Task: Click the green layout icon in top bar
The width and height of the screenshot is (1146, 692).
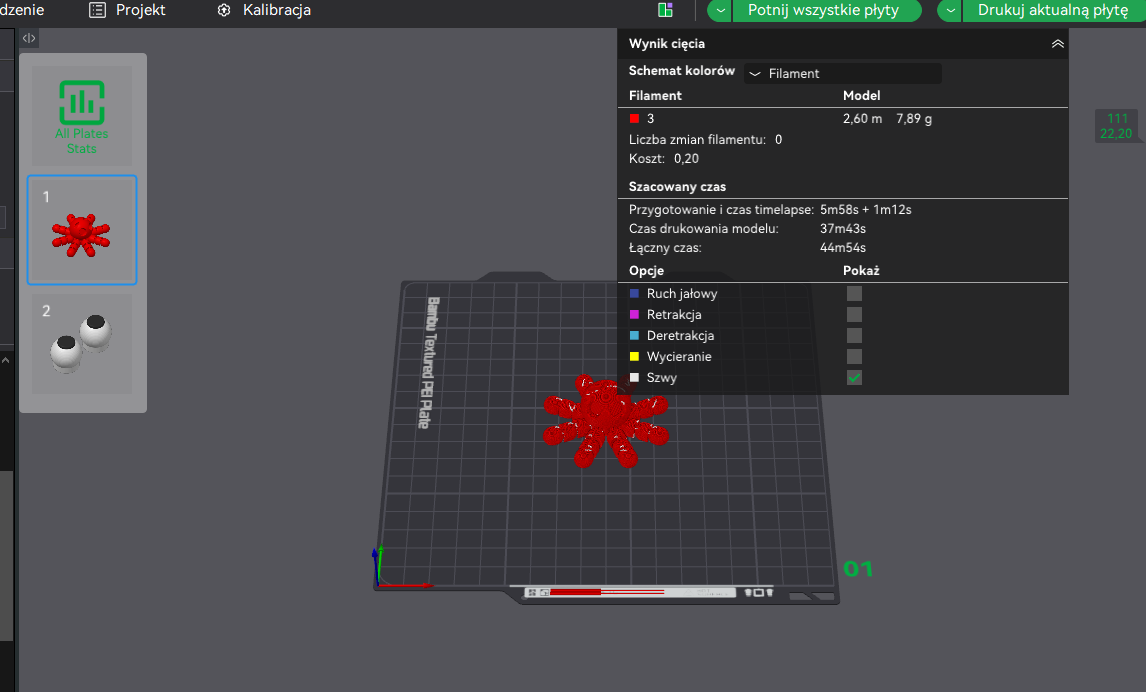Action: click(x=665, y=9)
